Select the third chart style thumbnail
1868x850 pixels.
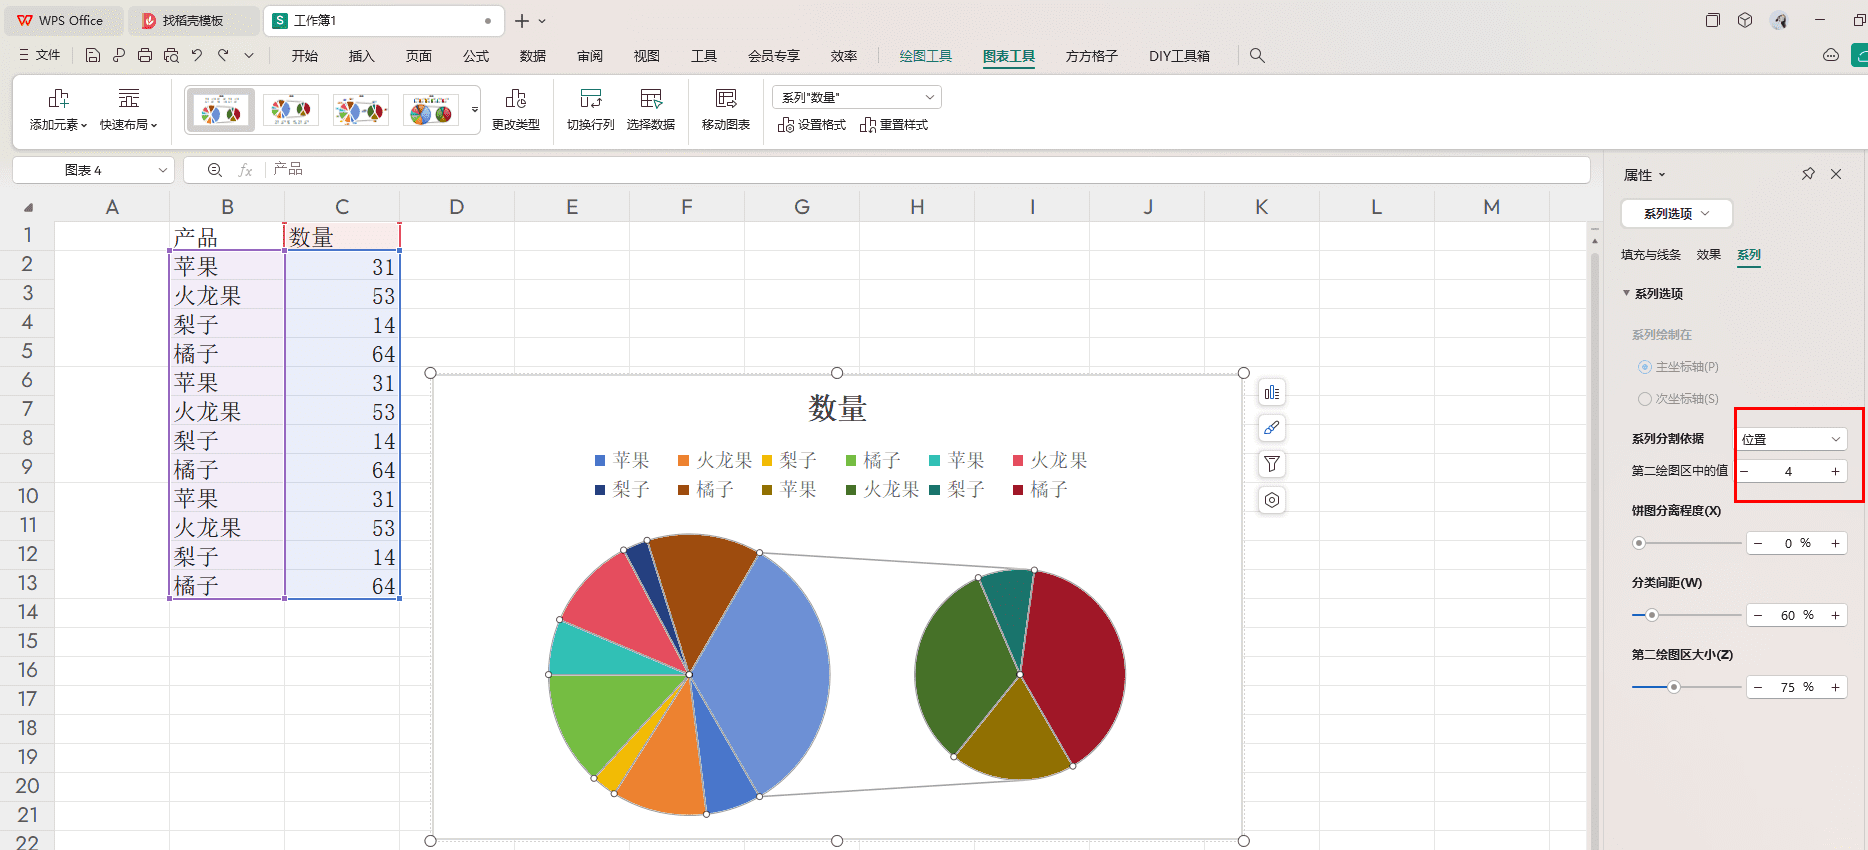361,110
